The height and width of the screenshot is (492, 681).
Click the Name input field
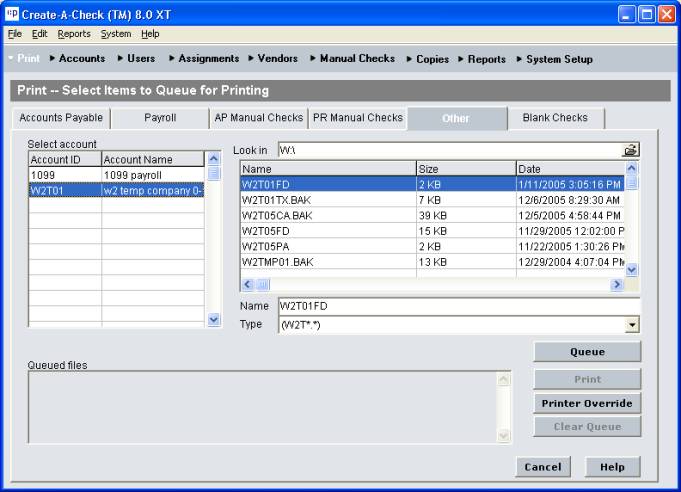459,306
